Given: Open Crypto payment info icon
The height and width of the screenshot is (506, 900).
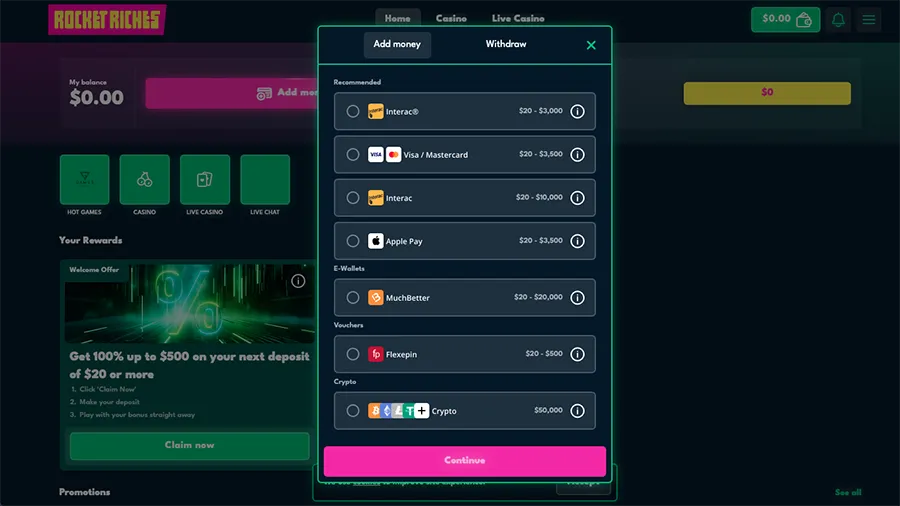Looking at the screenshot, I should point(577,411).
